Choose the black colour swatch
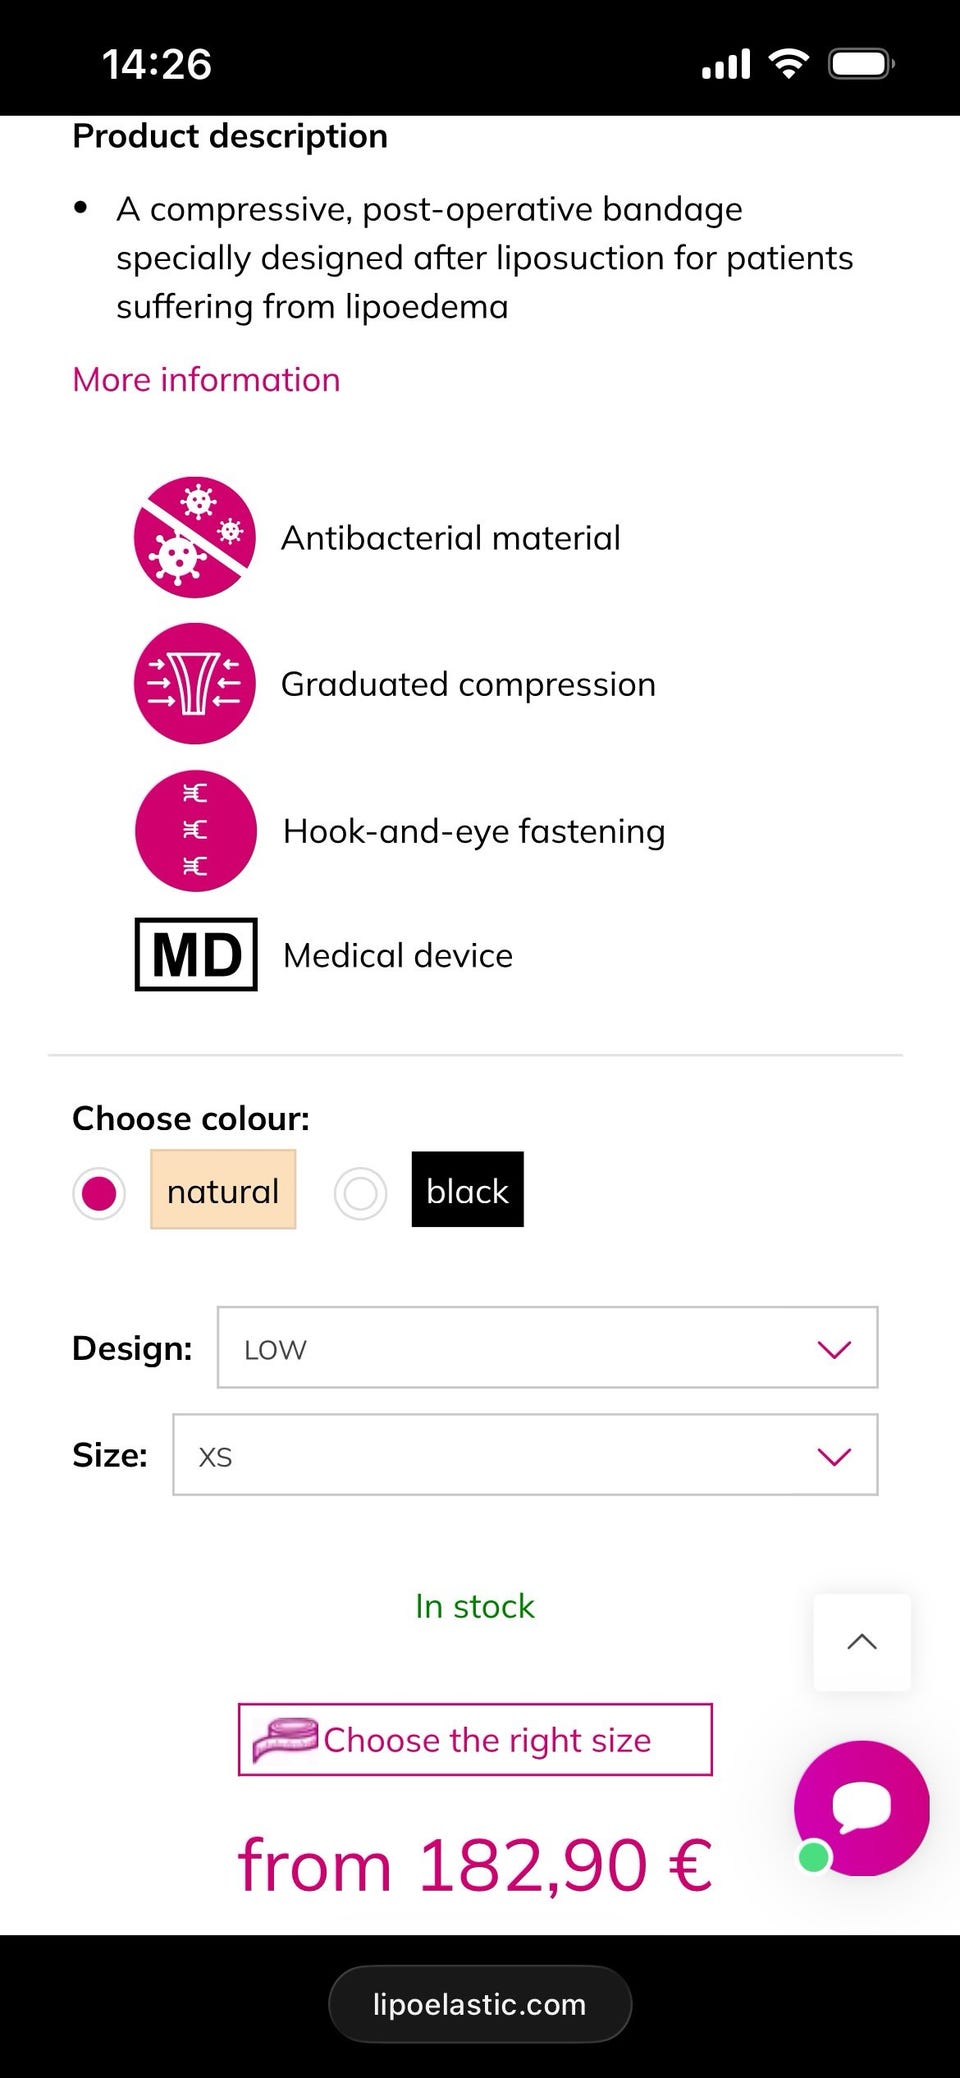960x2078 pixels. [467, 1190]
